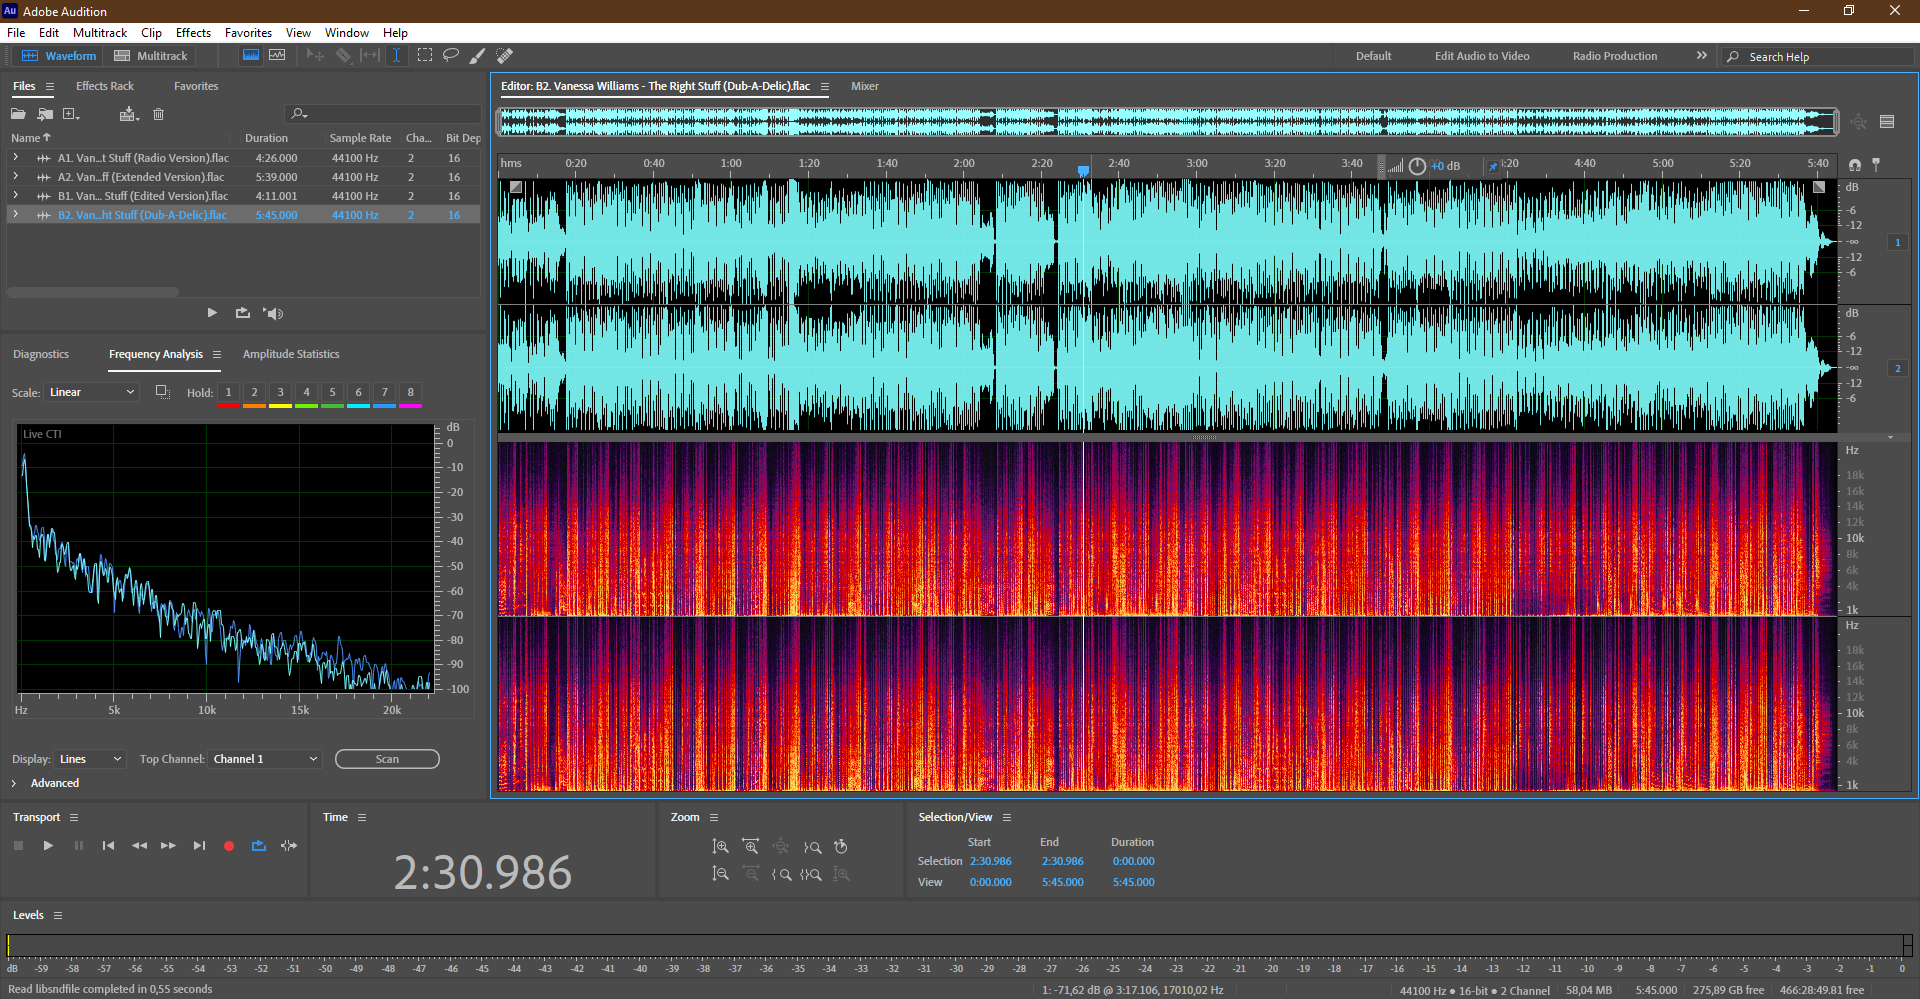
Task: Click the red Record button
Action: [229, 846]
